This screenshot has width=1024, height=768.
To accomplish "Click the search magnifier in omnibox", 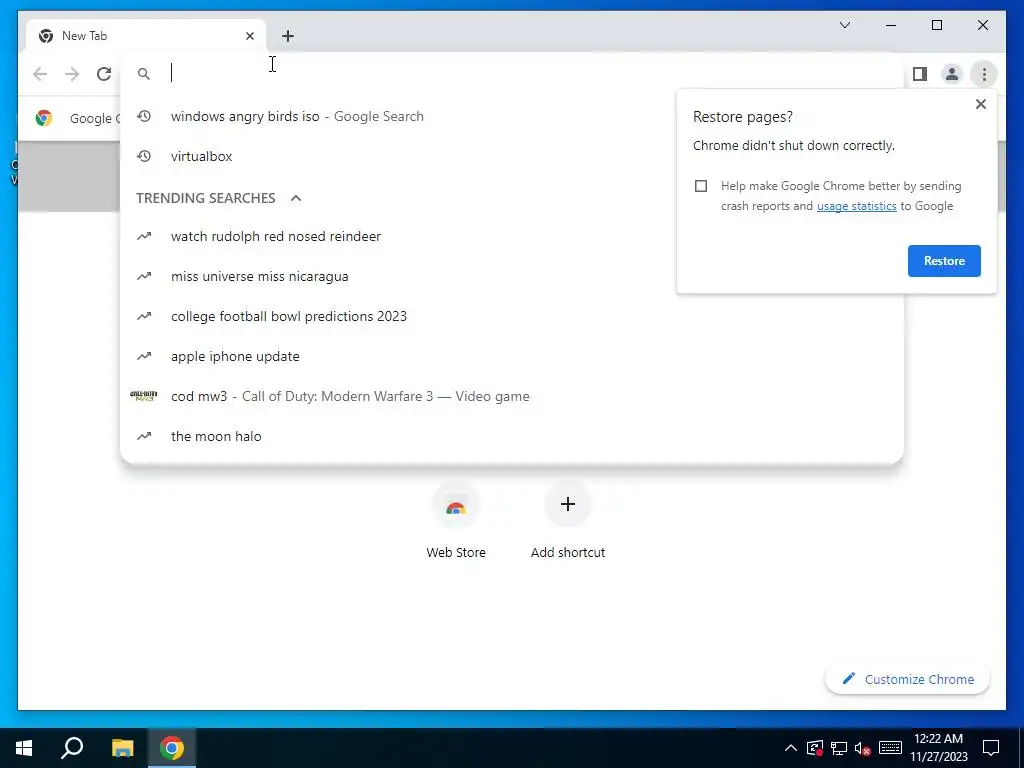I will [144, 74].
